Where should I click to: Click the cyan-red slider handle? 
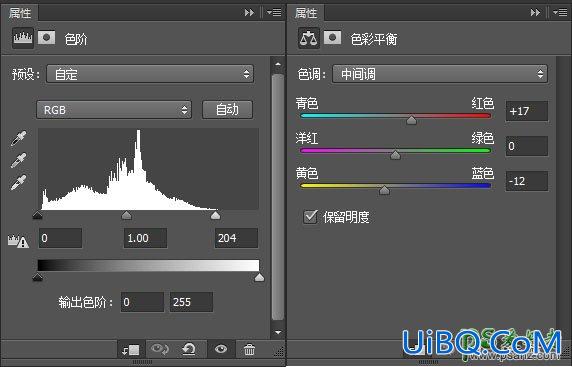[x=411, y=120]
